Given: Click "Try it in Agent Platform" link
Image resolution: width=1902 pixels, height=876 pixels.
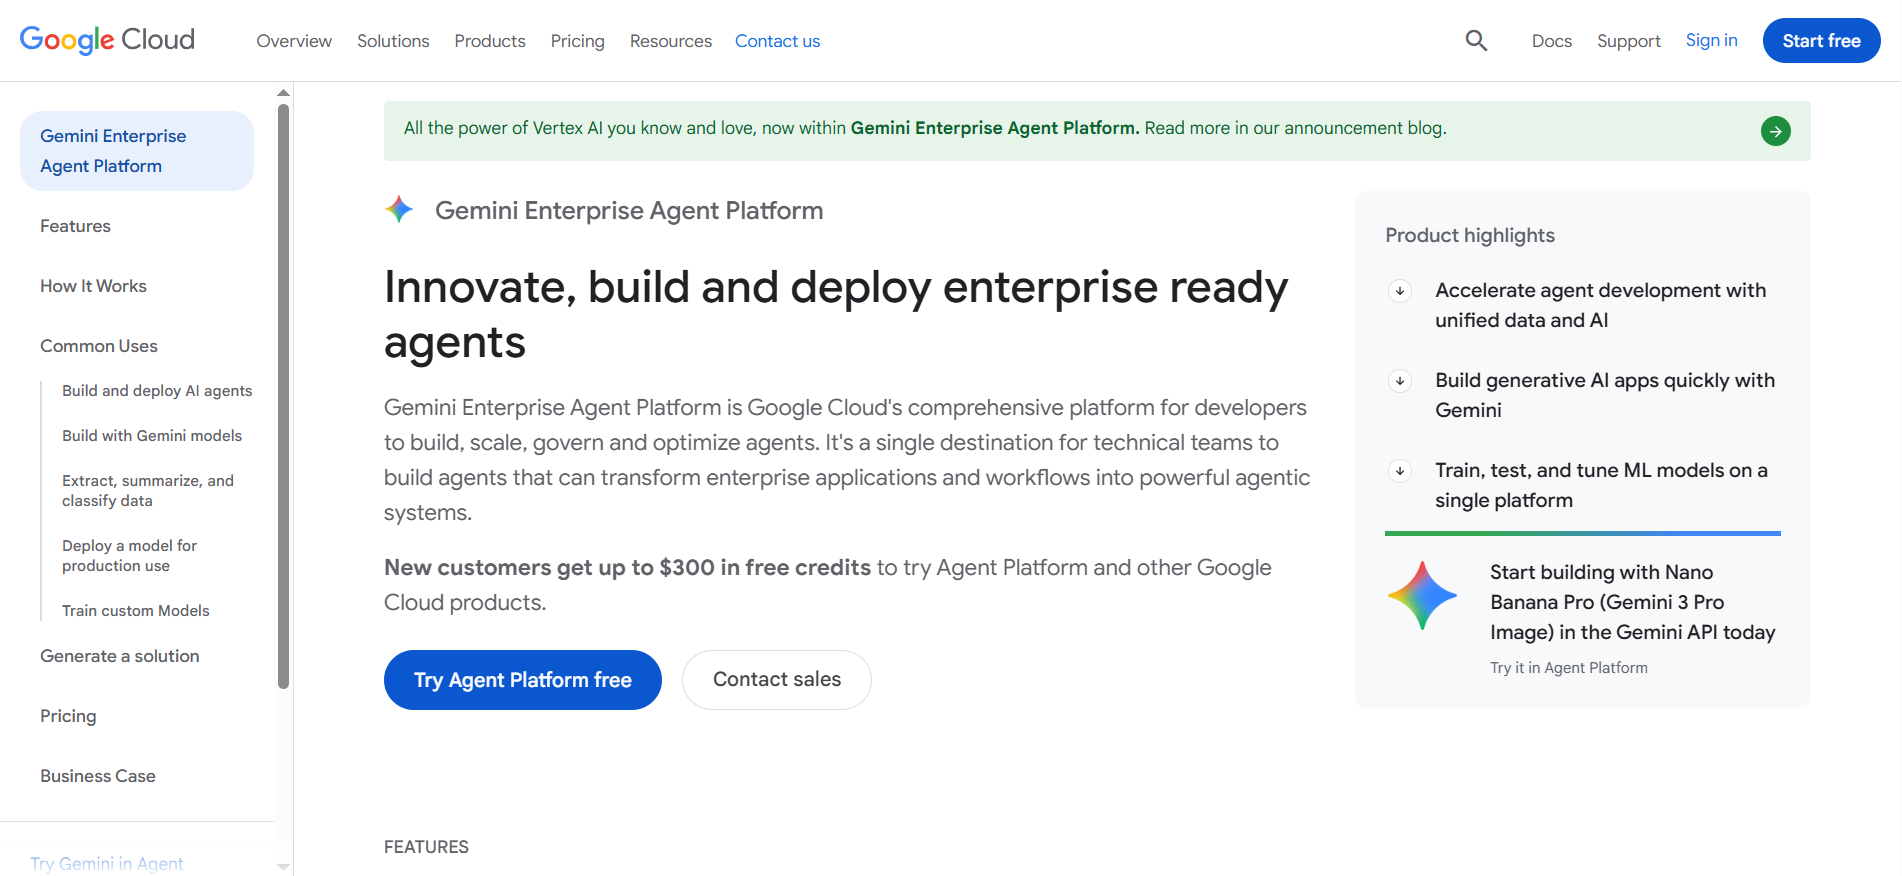Looking at the screenshot, I should coord(1568,668).
